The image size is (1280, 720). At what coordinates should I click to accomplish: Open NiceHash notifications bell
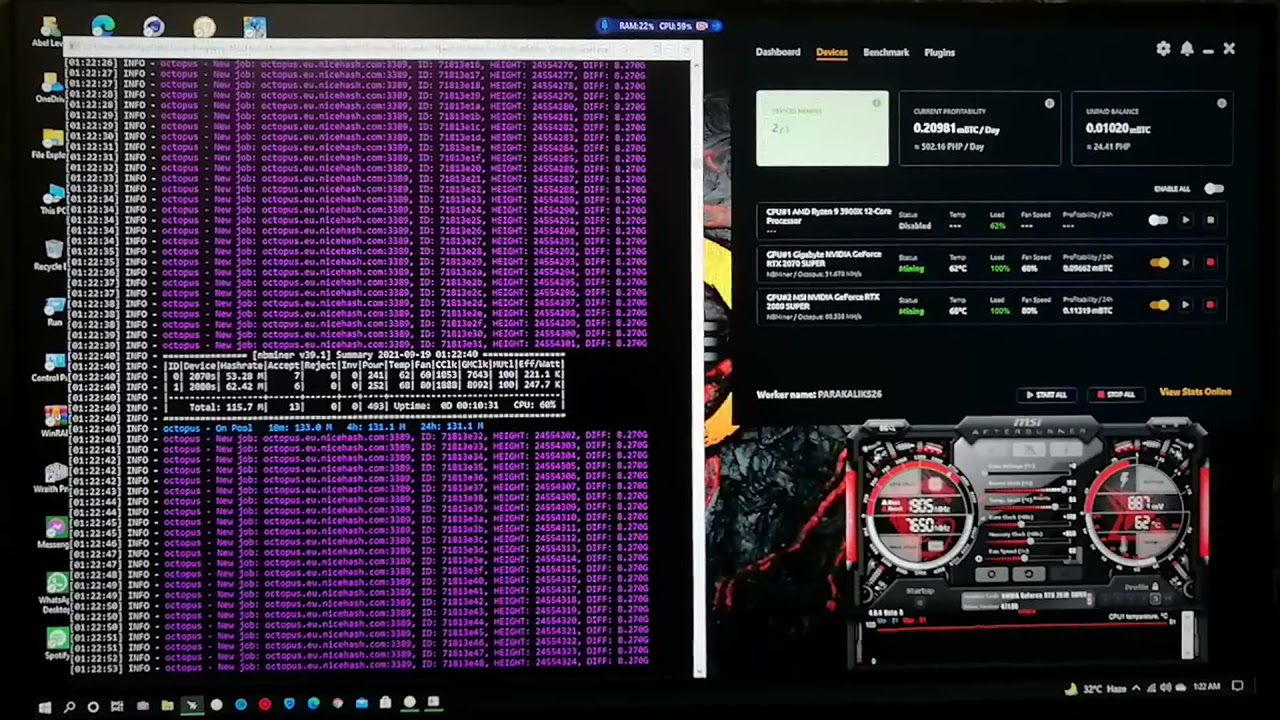(x=1186, y=49)
